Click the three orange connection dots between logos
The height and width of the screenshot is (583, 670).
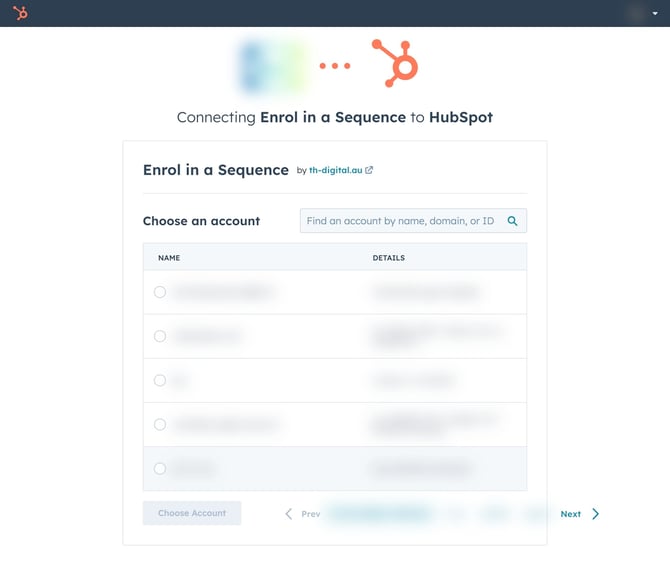coord(335,66)
